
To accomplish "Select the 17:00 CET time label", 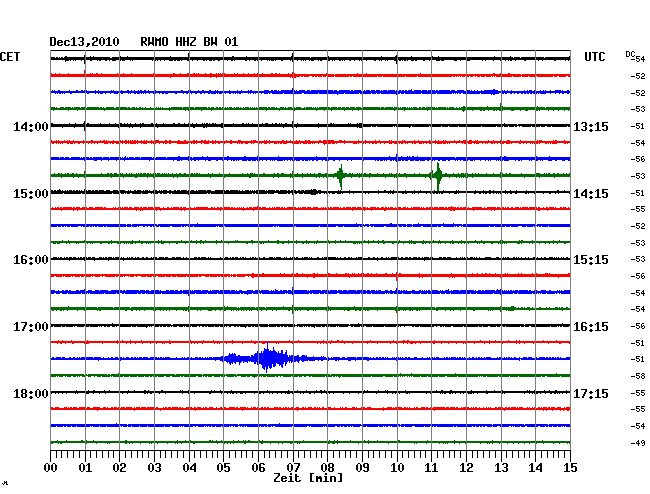I will (x=31, y=327).
